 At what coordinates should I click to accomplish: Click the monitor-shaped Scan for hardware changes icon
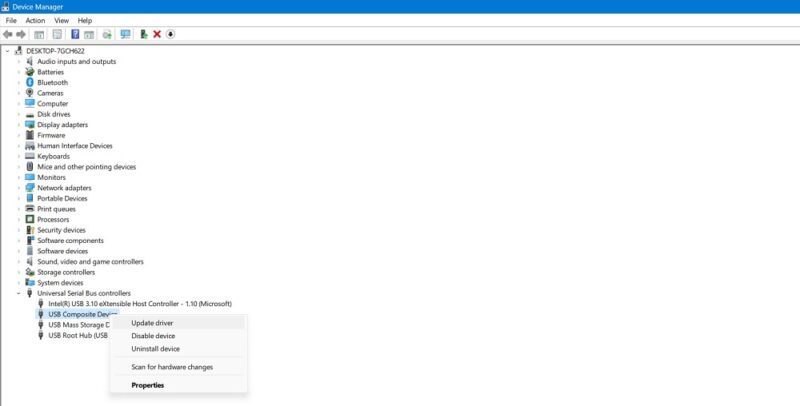point(125,34)
